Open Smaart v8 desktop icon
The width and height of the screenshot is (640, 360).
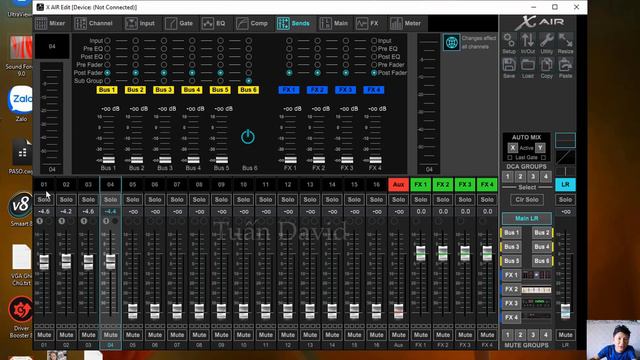point(20,210)
